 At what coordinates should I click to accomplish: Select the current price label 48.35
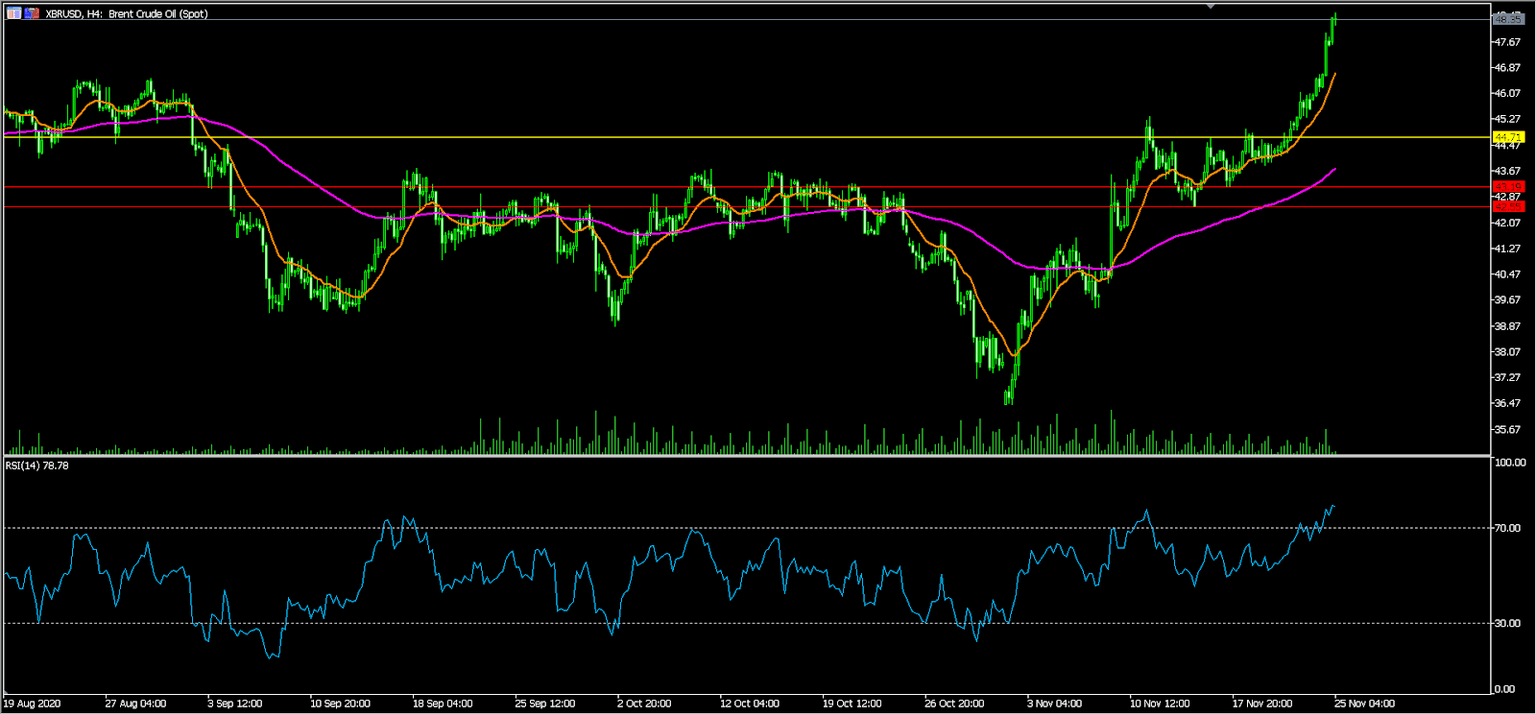(1507, 19)
